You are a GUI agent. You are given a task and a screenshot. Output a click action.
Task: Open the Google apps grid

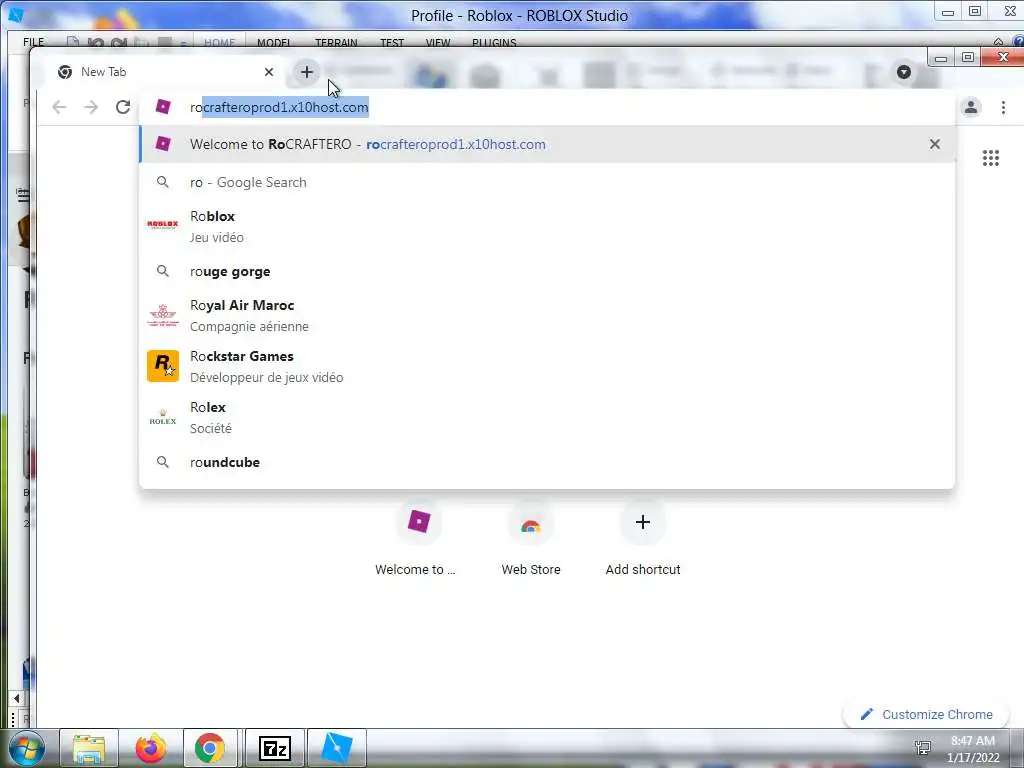tap(991, 158)
